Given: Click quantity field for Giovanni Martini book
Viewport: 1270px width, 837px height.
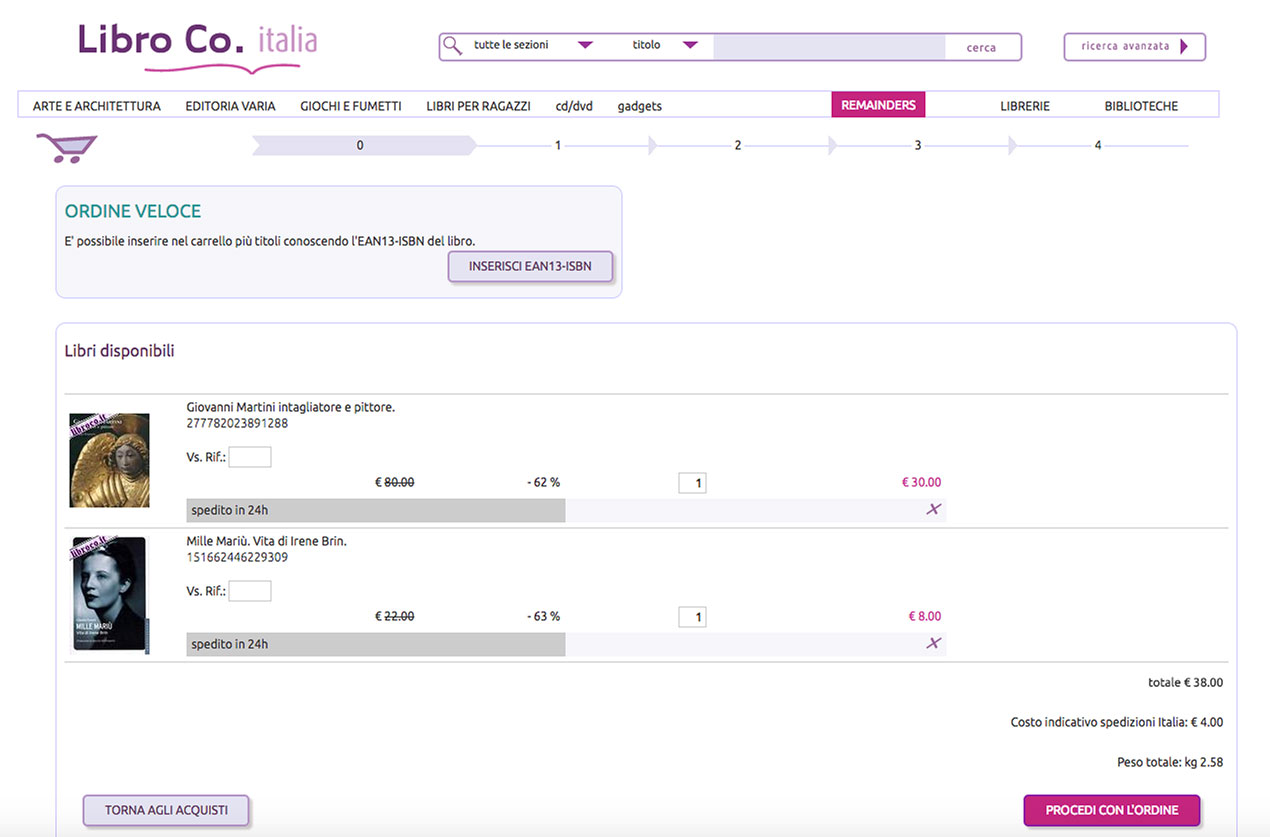Looking at the screenshot, I should click(692, 483).
